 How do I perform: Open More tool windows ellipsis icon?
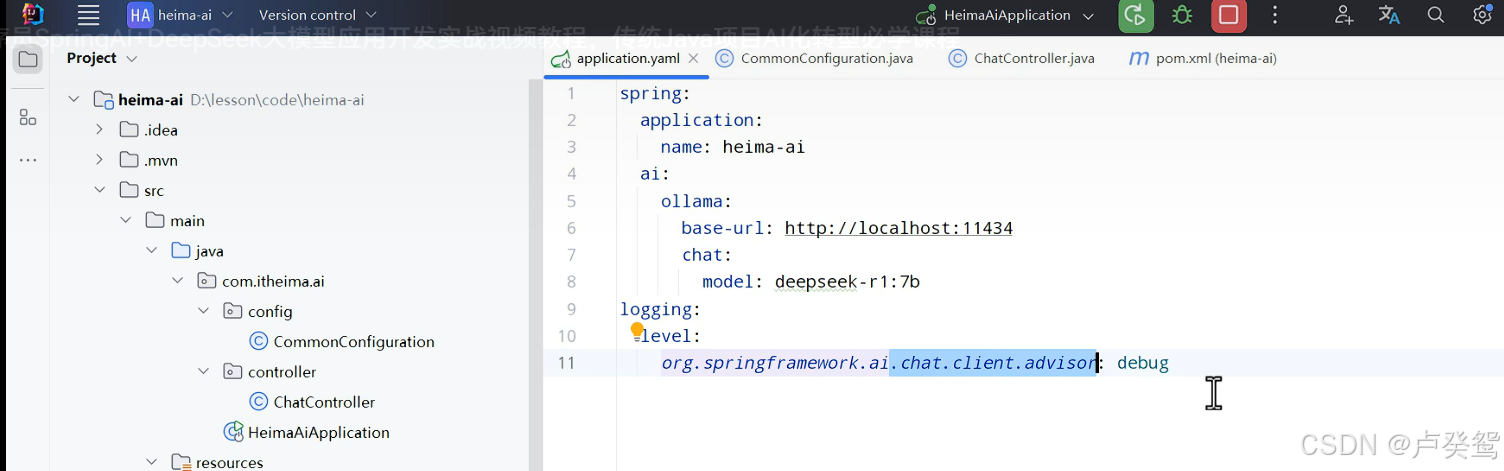click(x=28, y=160)
